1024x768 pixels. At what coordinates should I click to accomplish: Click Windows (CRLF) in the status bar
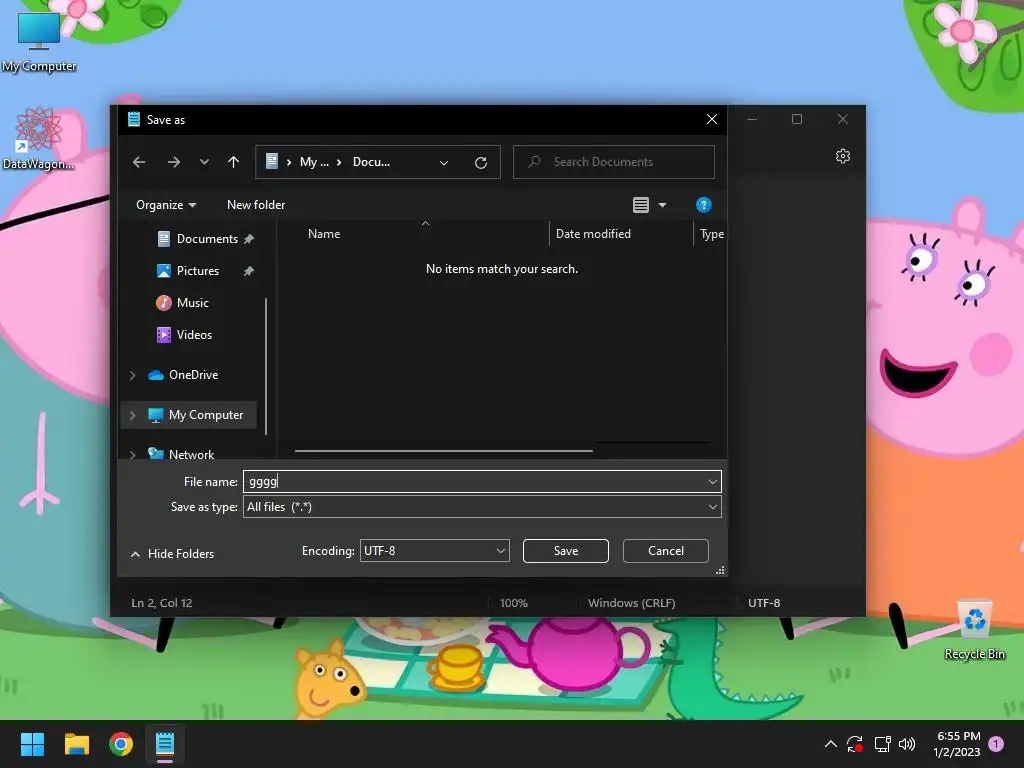point(631,603)
